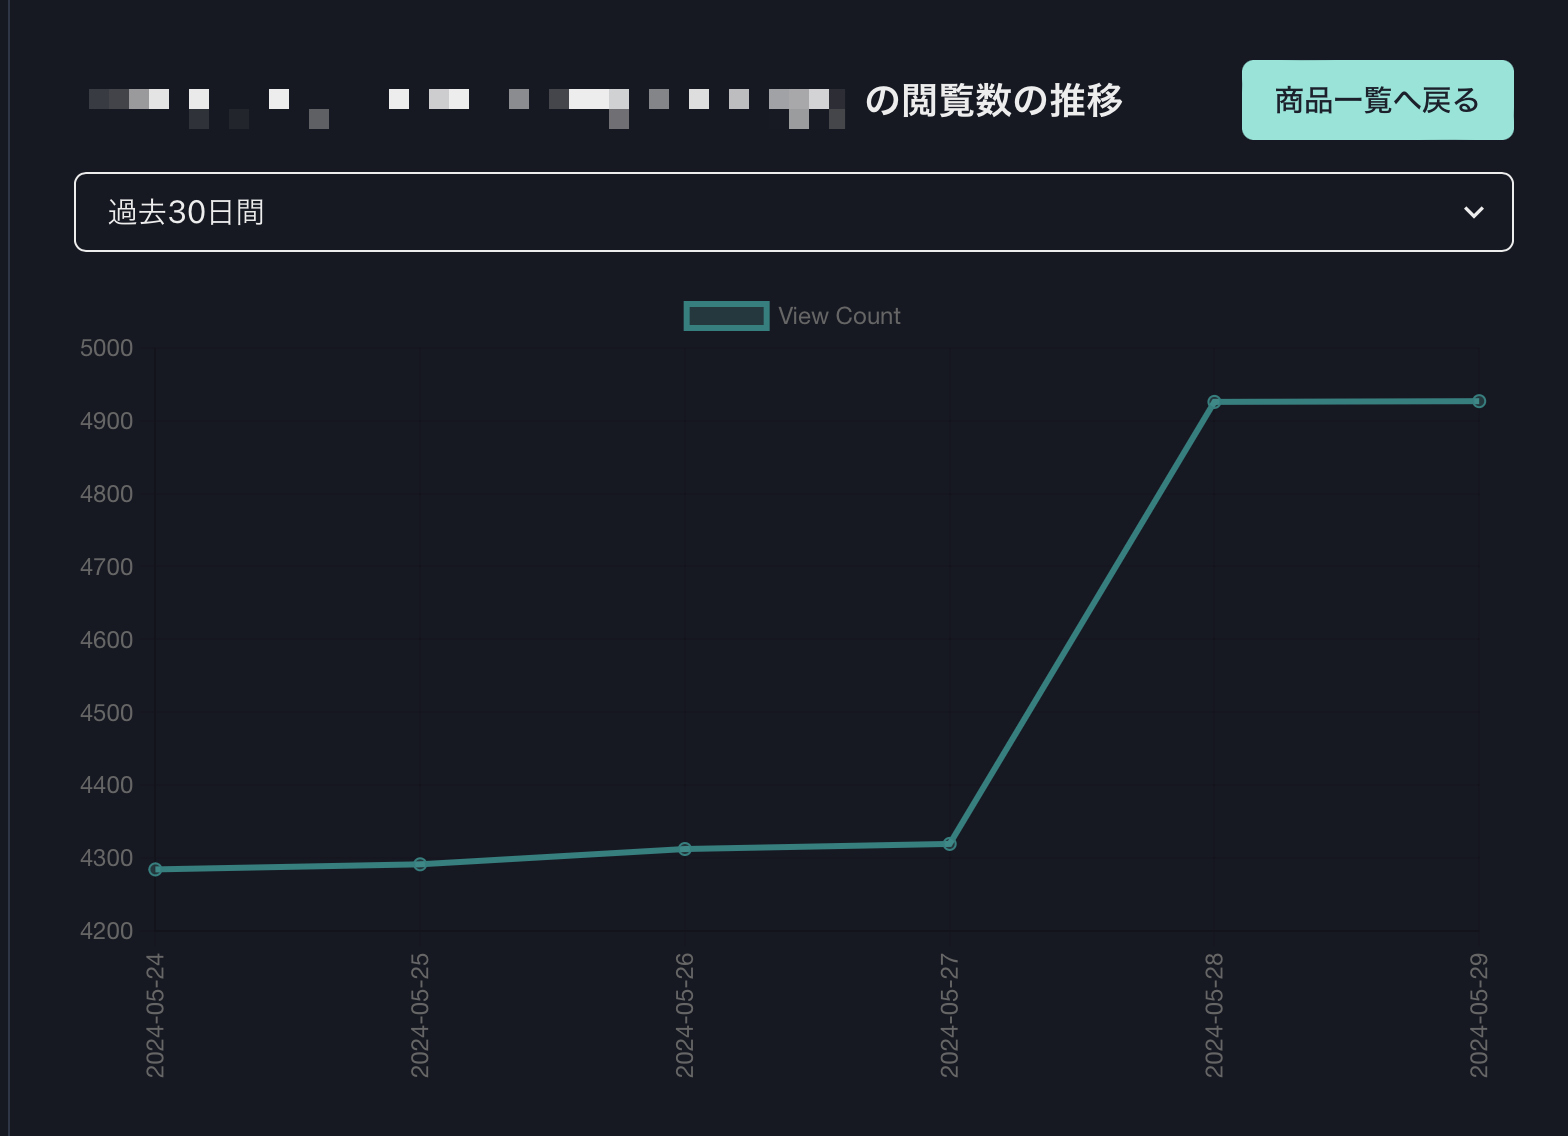Click the 4700 y-axis label
This screenshot has width=1568, height=1136.
pos(106,567)
